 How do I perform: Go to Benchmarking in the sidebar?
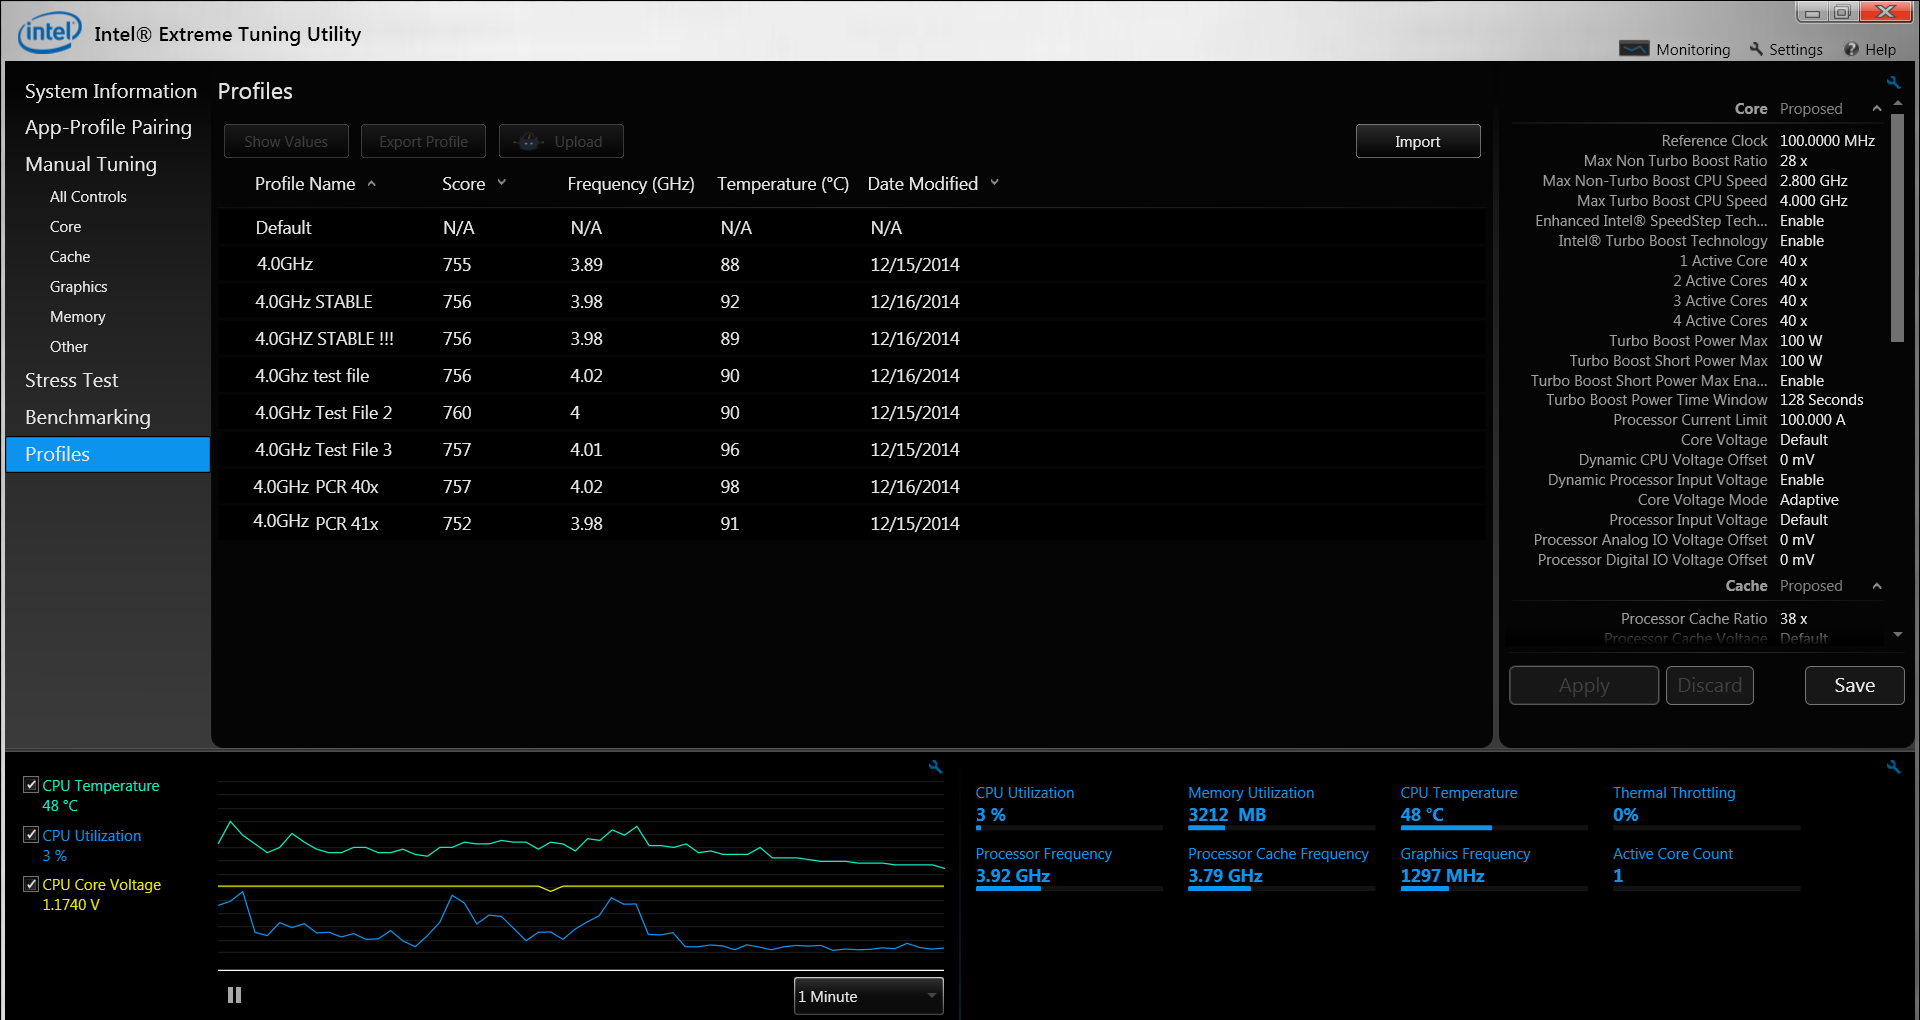[87, 417]
